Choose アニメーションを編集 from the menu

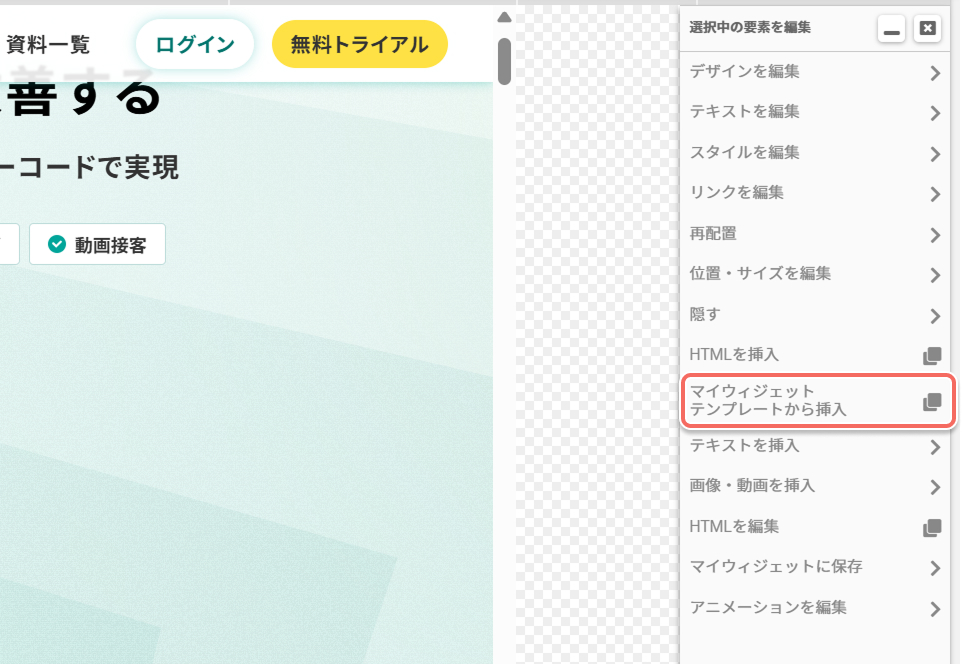click(x=815, y=608)
